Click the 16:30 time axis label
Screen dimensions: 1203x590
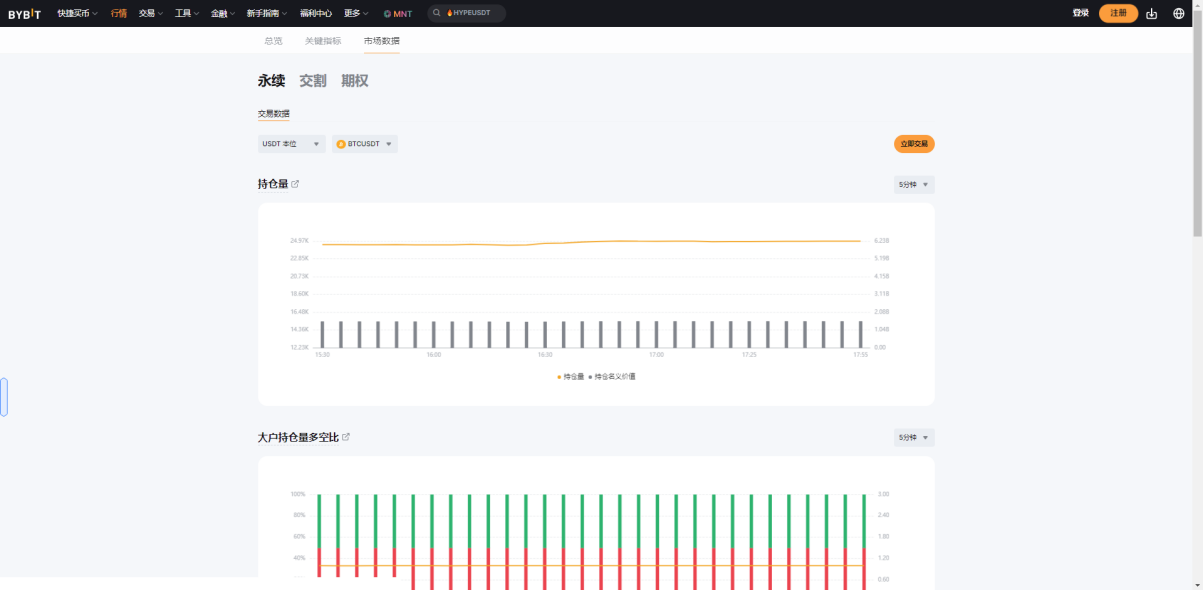click(545, 355)
